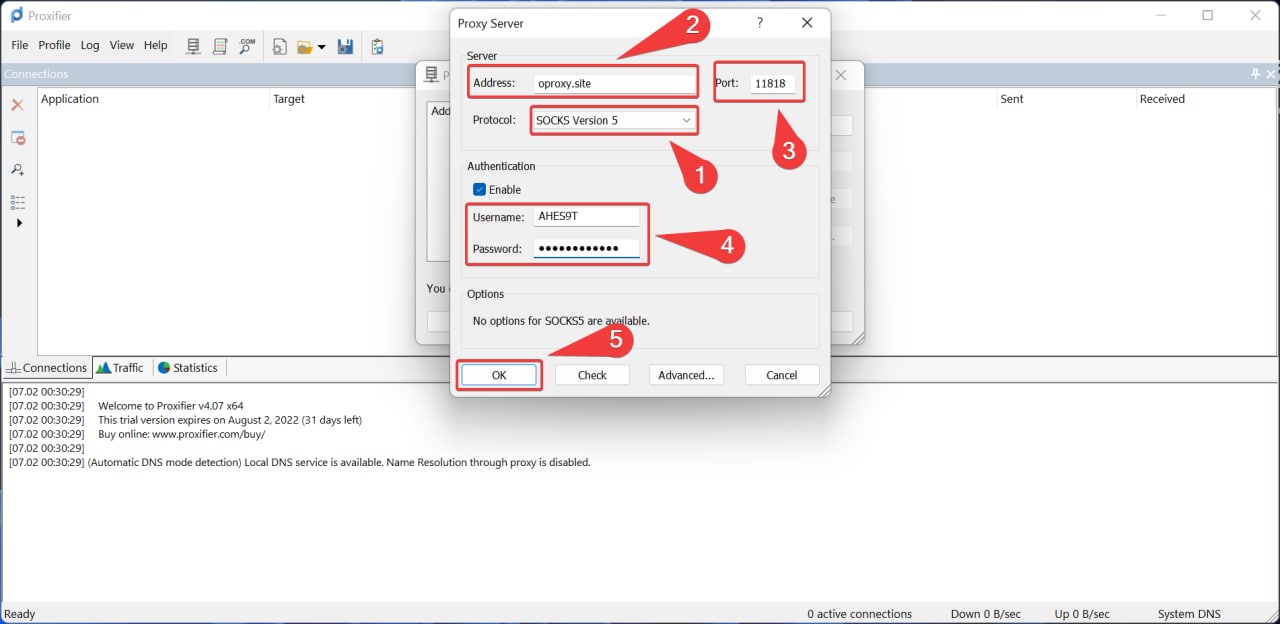Click the Save Profile floppy disk icon
Image resolution: width=1280 pixels, height=624 pixels.
345,46
